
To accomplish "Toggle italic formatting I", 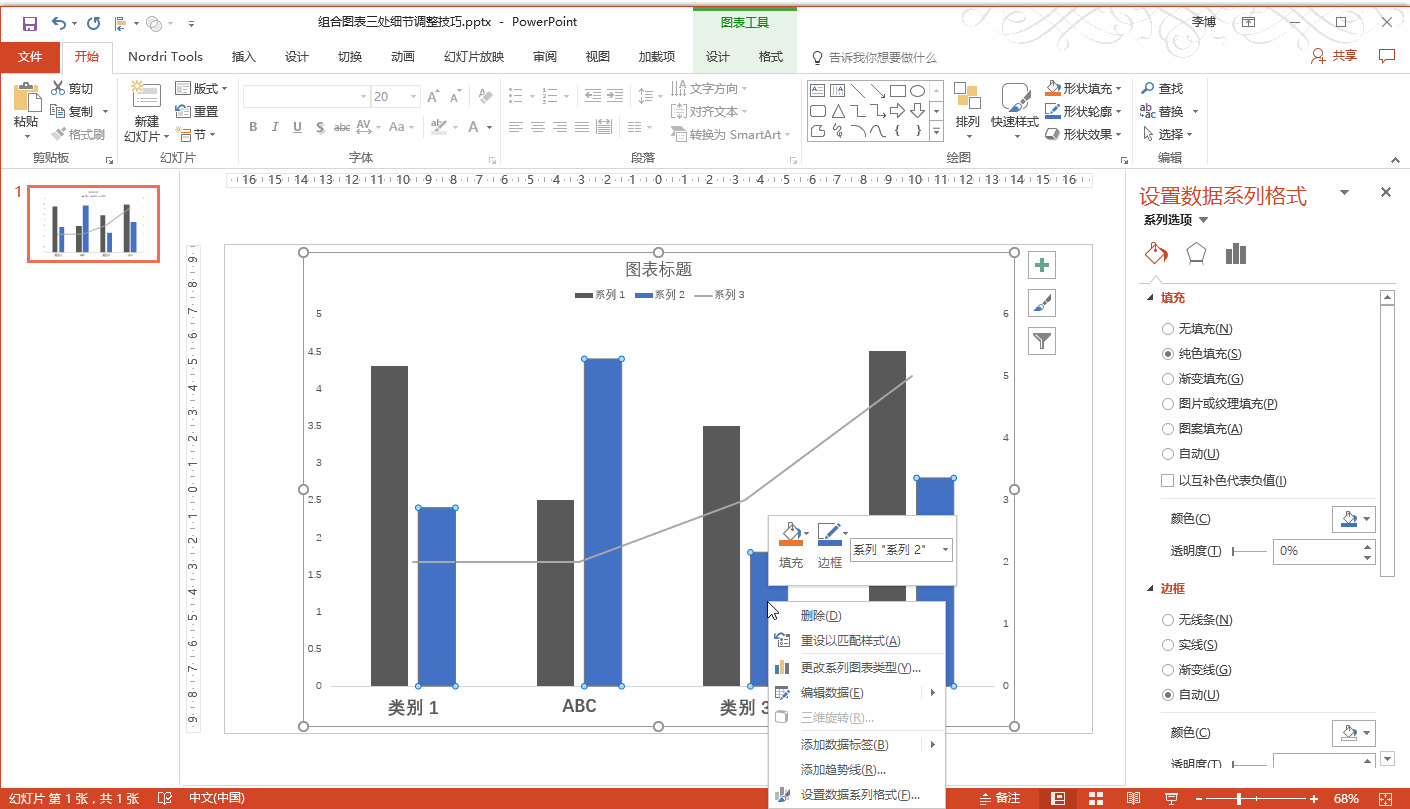I will click(x=275, y=127).
